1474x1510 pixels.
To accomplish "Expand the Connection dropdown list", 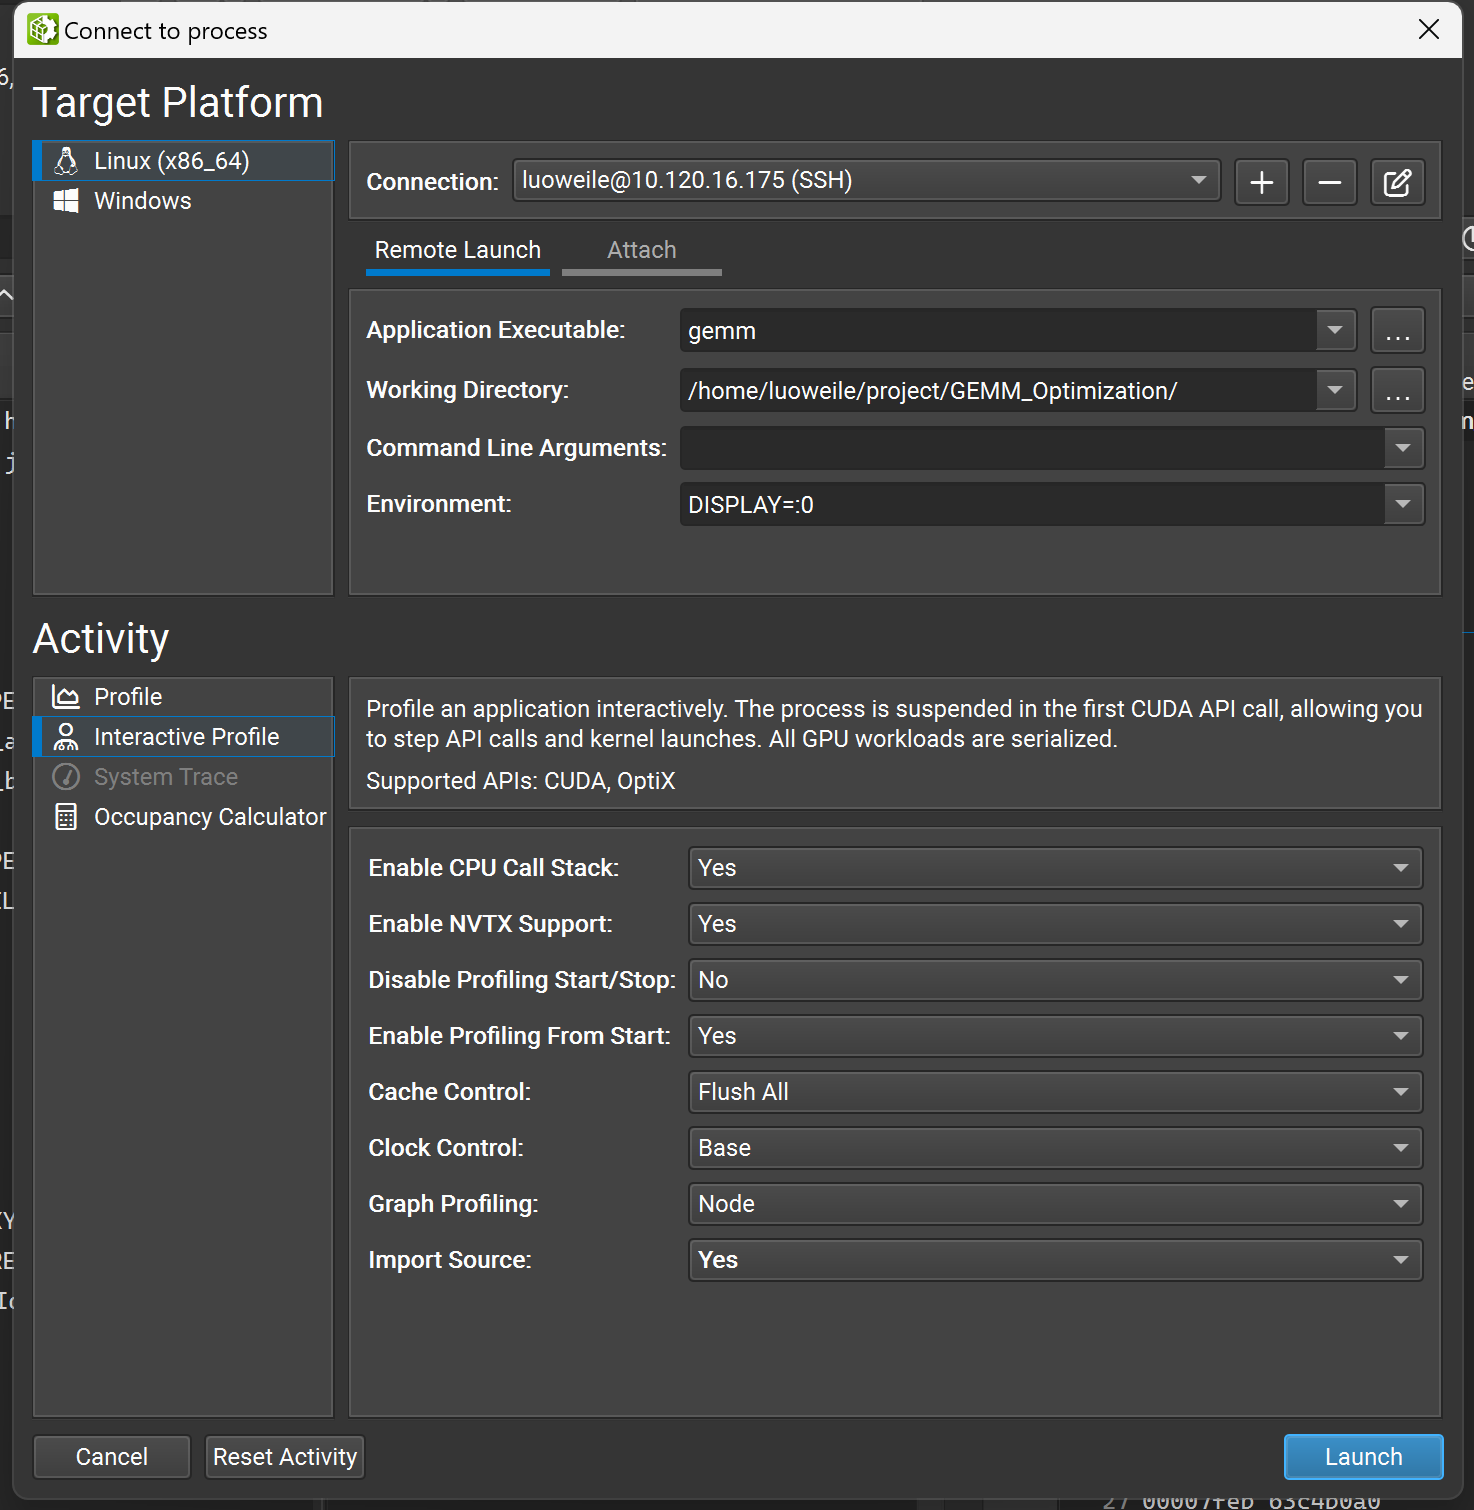I will click(x=865, y=181).
